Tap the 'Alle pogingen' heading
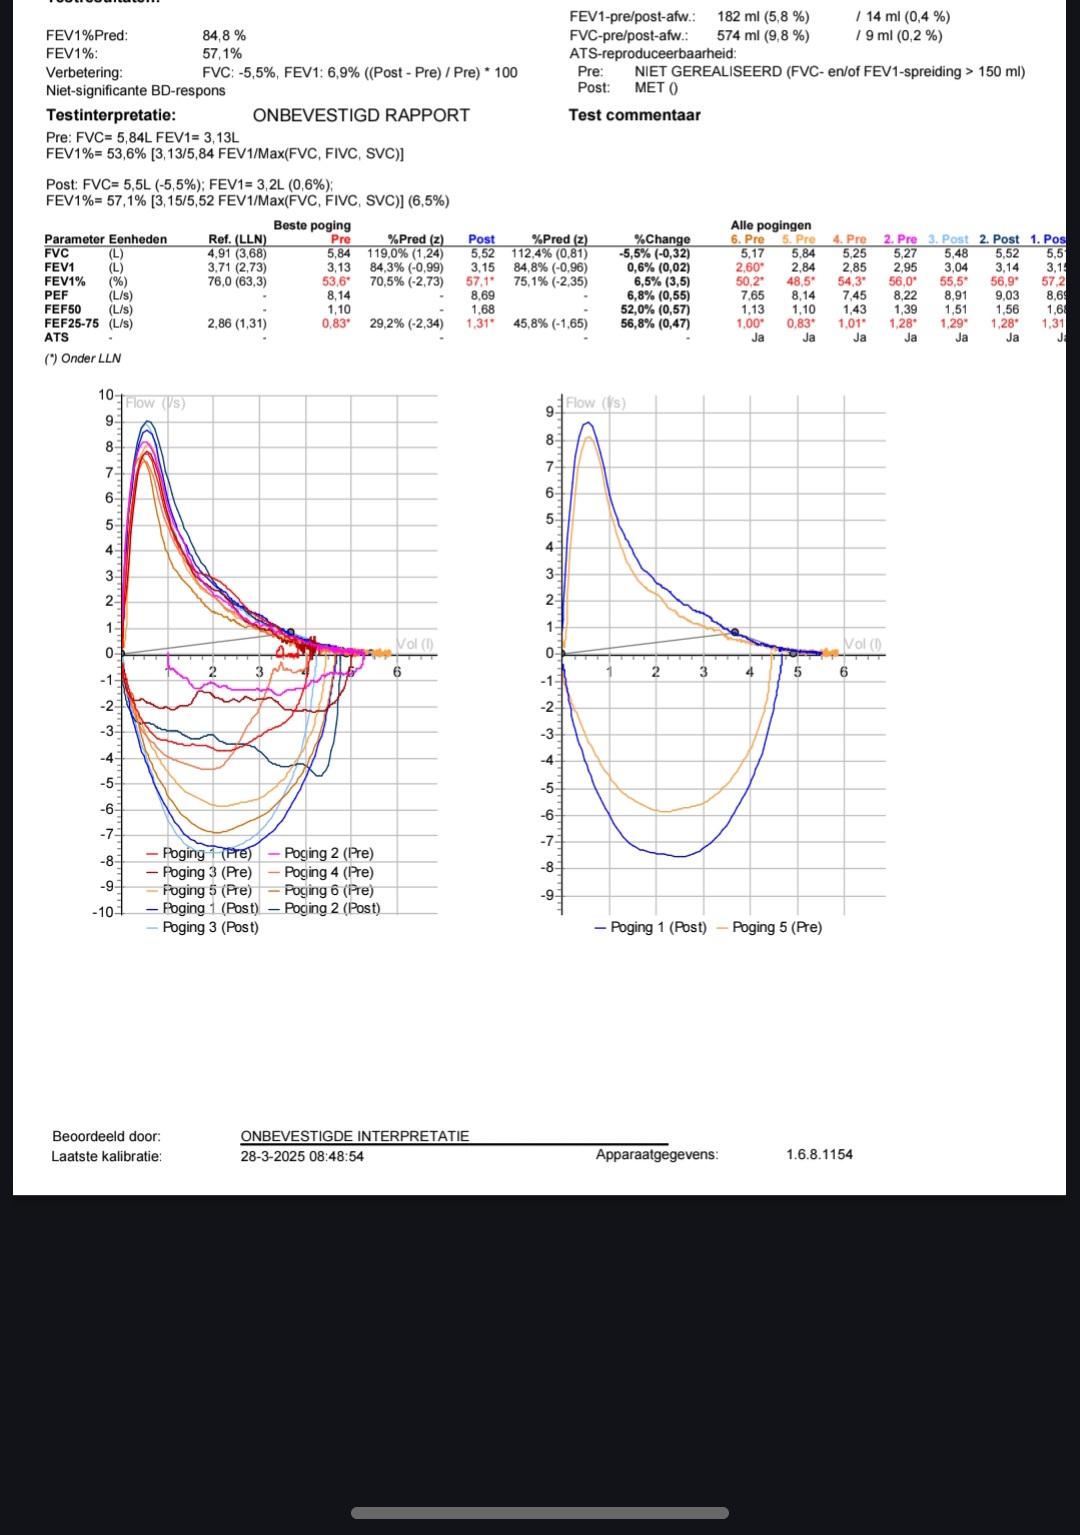The width and height of the screenshot is (1080, 1535). (771, 225)
